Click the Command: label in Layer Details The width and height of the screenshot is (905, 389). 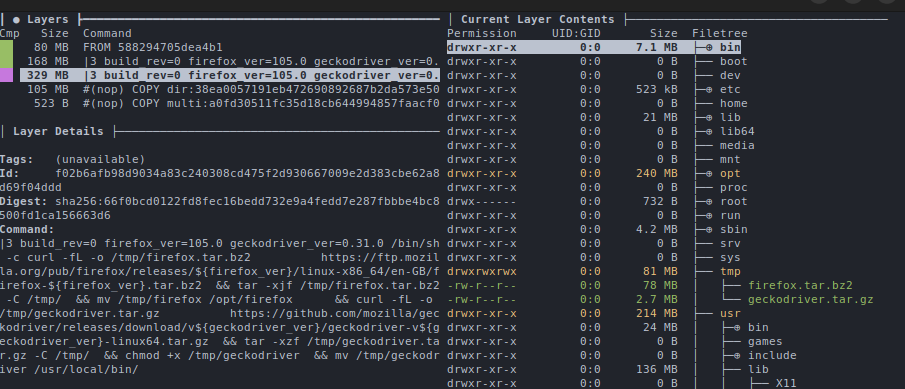coord(27,230)
